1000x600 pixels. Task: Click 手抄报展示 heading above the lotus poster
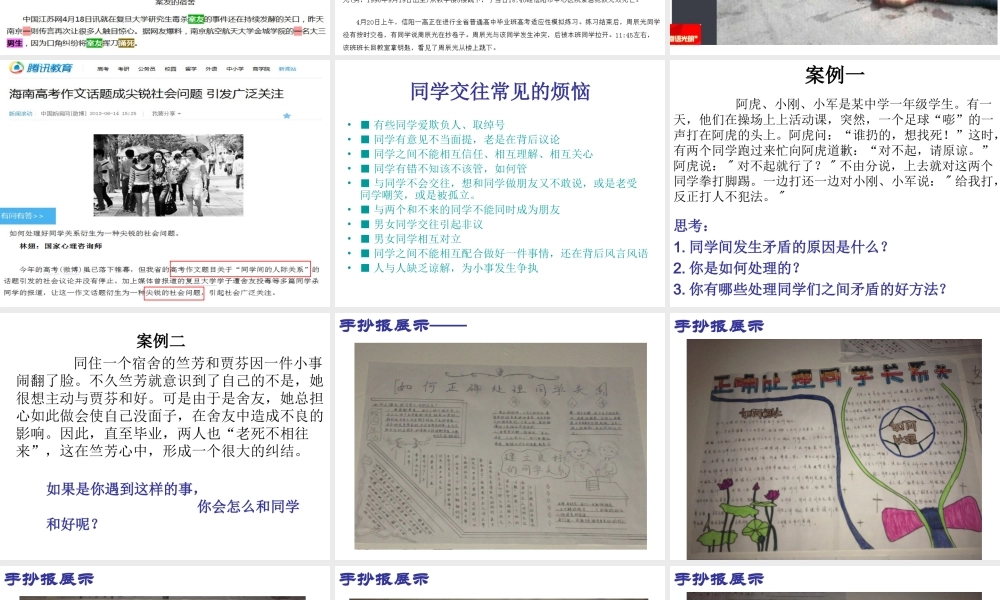click(x=719, y=326)
